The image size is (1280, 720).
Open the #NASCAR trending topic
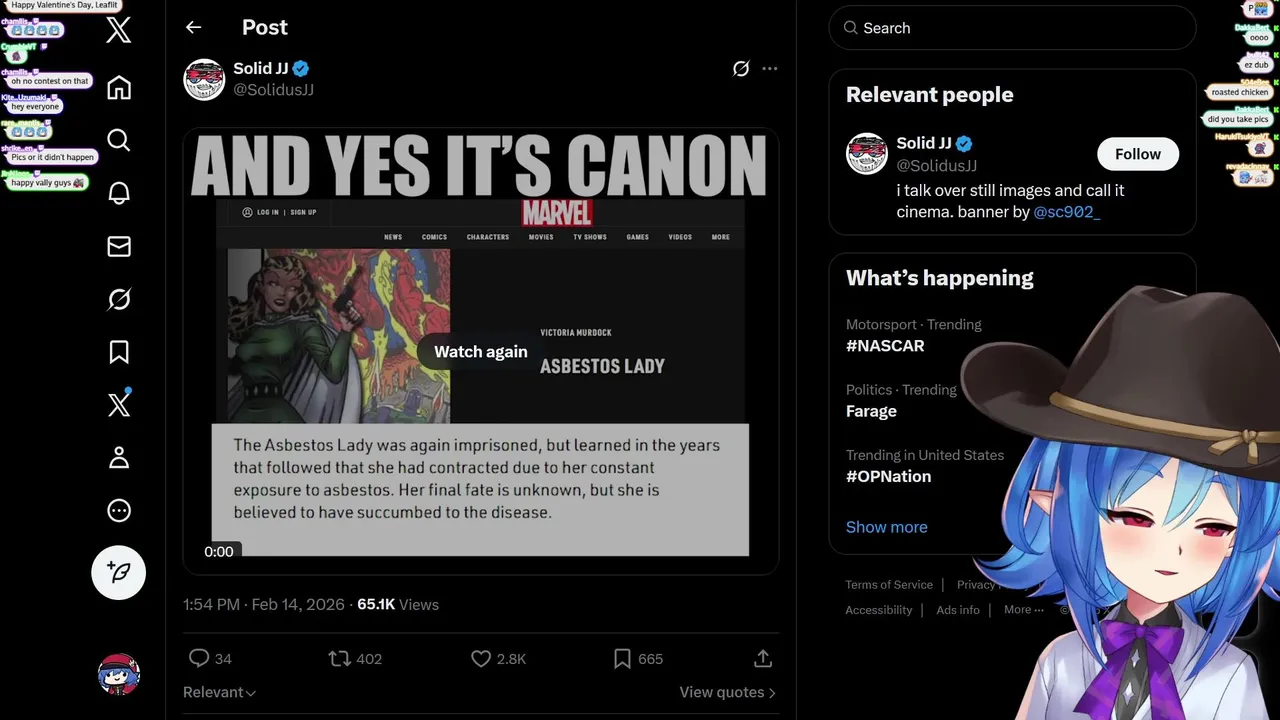coord(885,346)
